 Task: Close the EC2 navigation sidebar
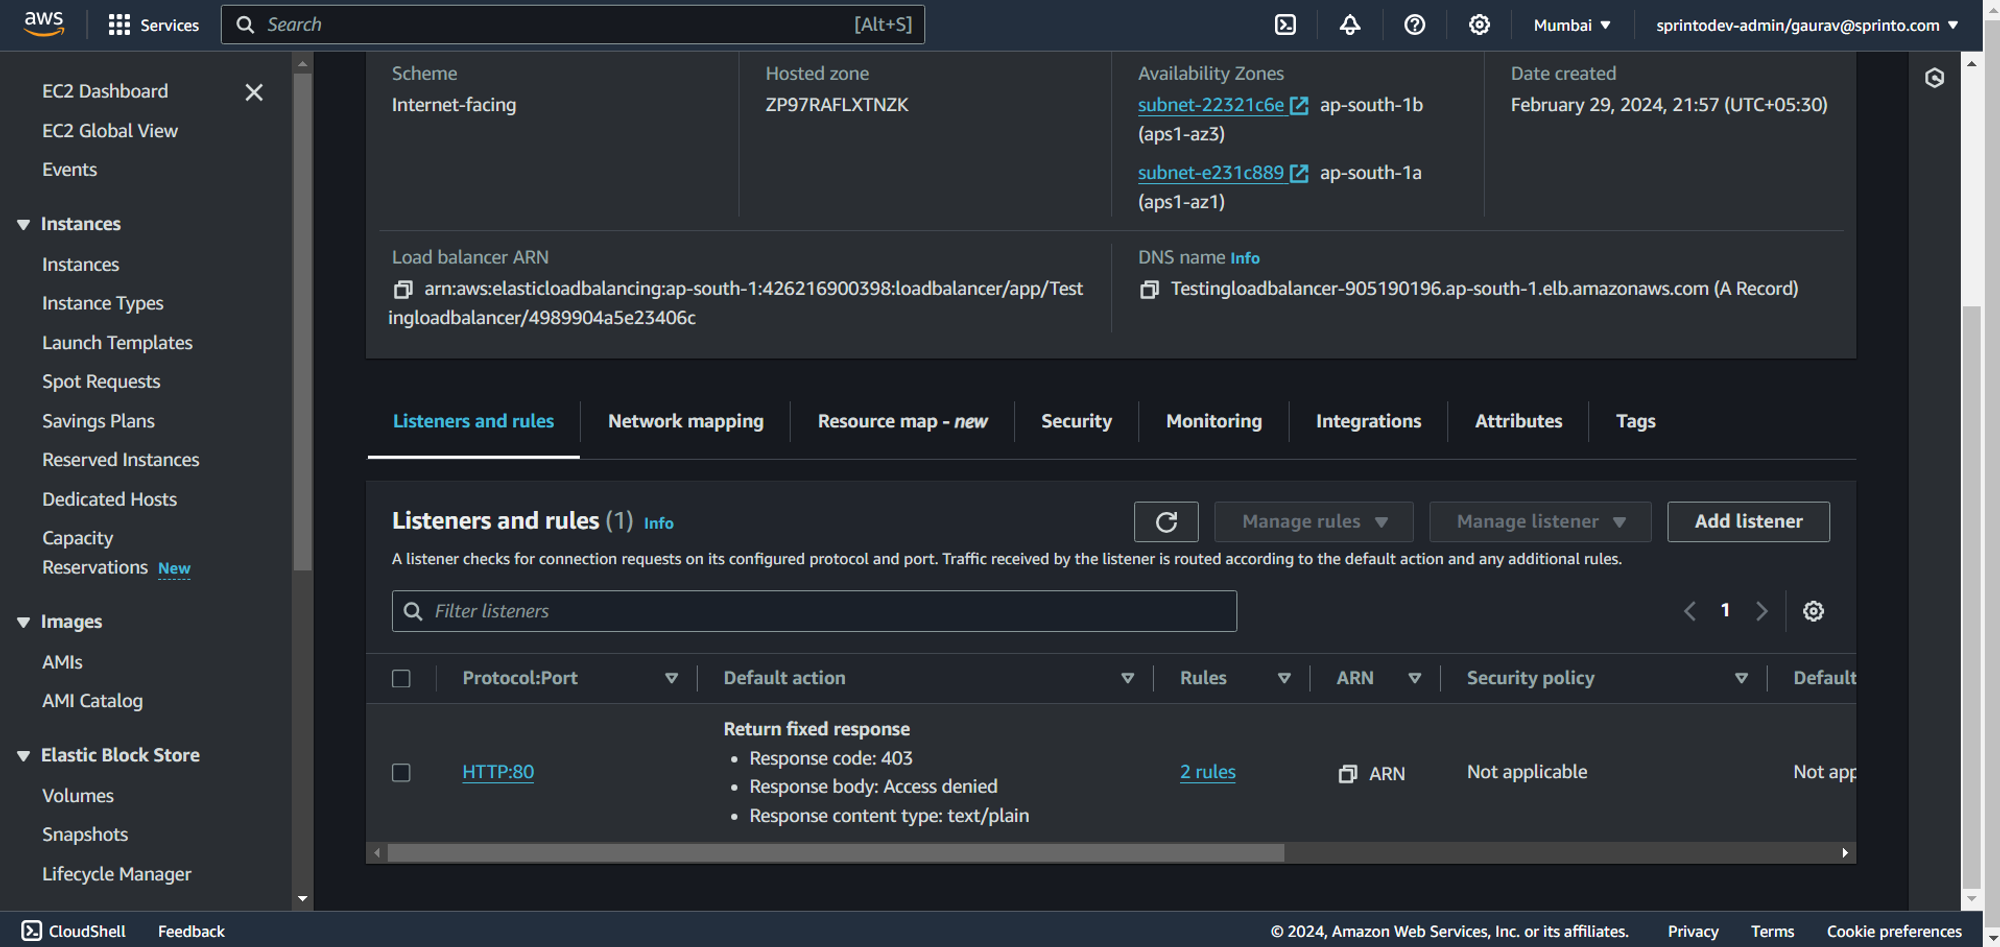[x=254, y=92]
